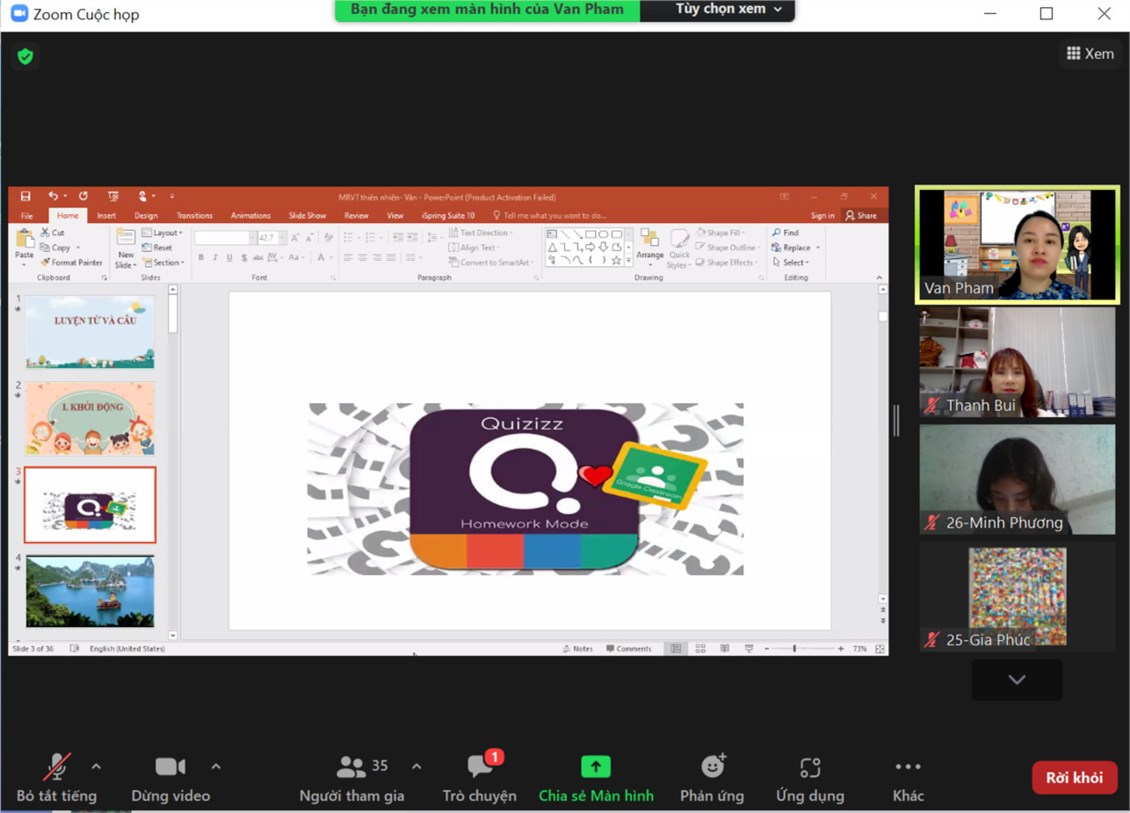Open the Phản ứng reactions icon
The image size is (1130, 813).
[713, 767]
